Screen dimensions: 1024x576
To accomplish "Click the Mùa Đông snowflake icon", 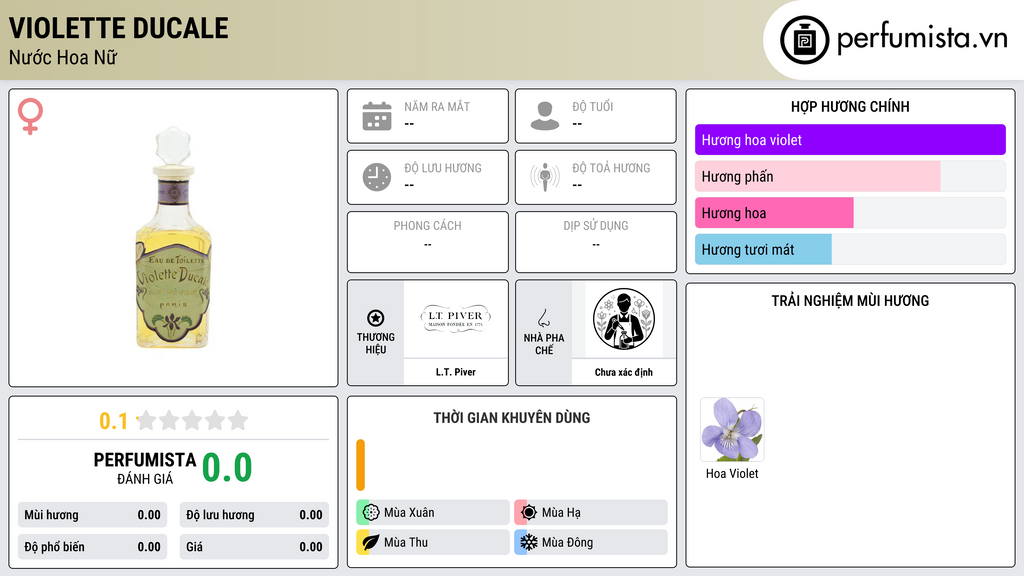I will (528, 542).
